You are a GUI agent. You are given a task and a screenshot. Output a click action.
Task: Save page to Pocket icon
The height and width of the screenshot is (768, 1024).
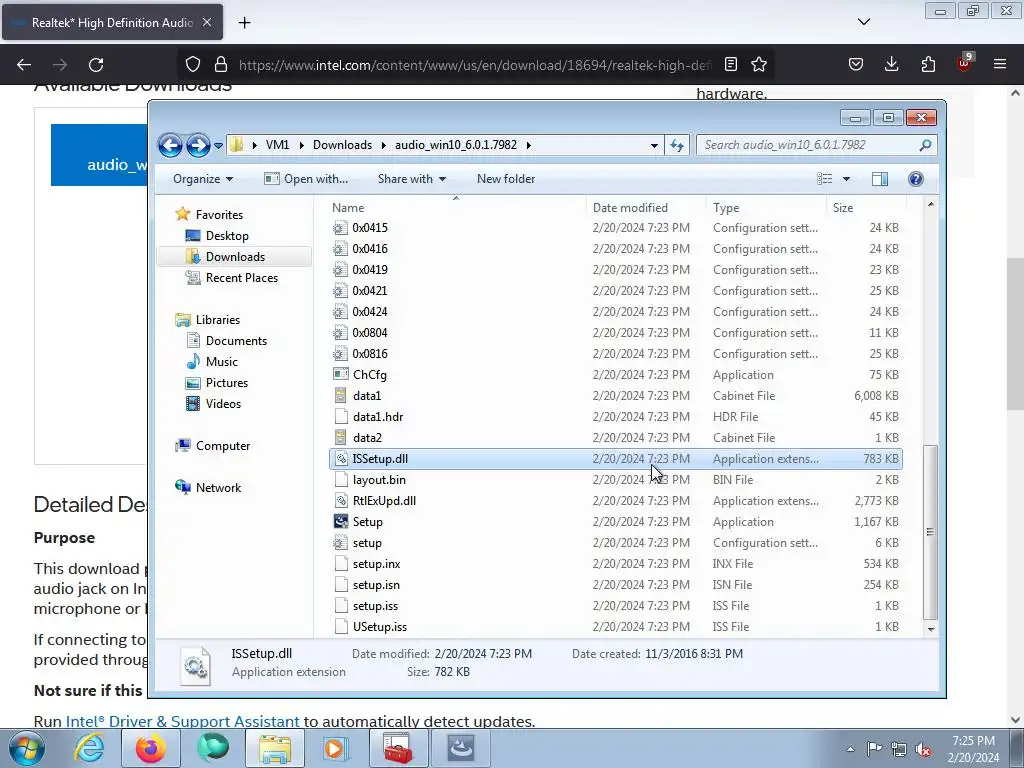tap(856, 64)
